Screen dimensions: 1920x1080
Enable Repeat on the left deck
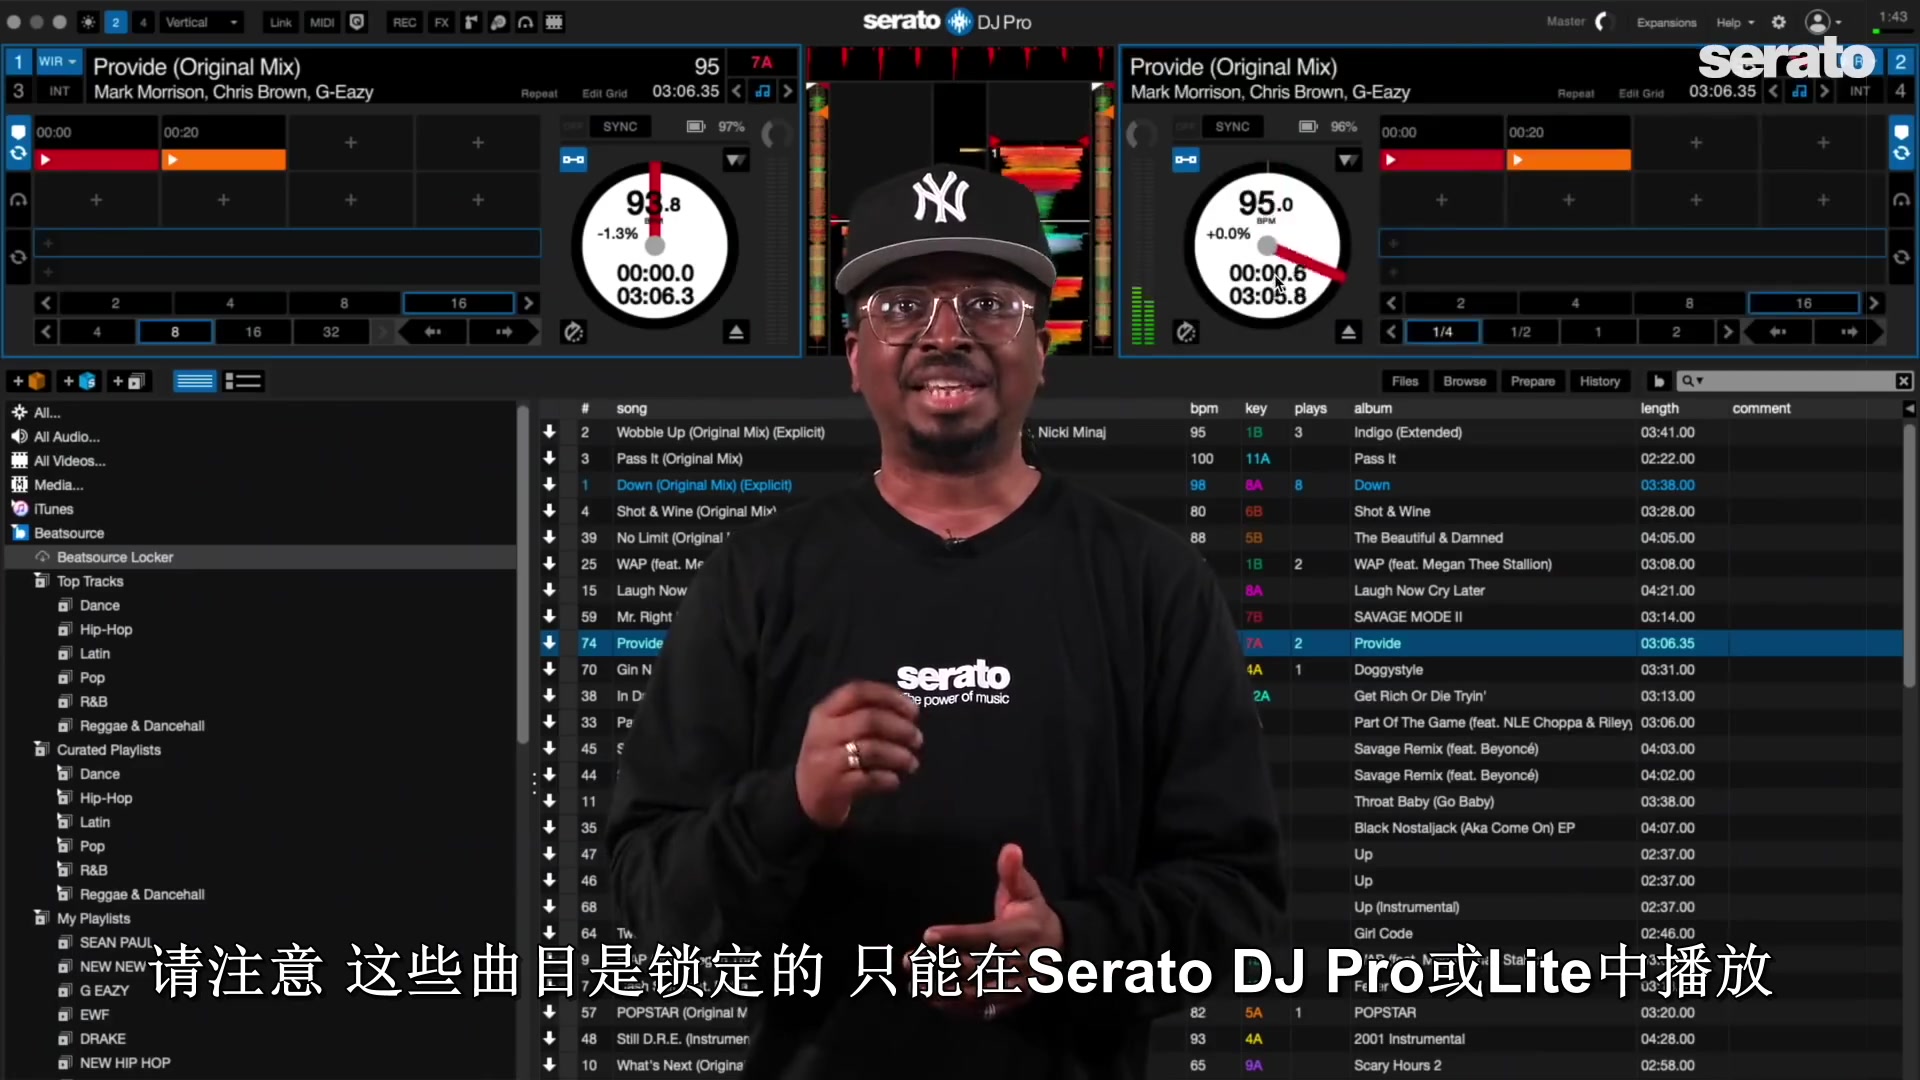539,93
